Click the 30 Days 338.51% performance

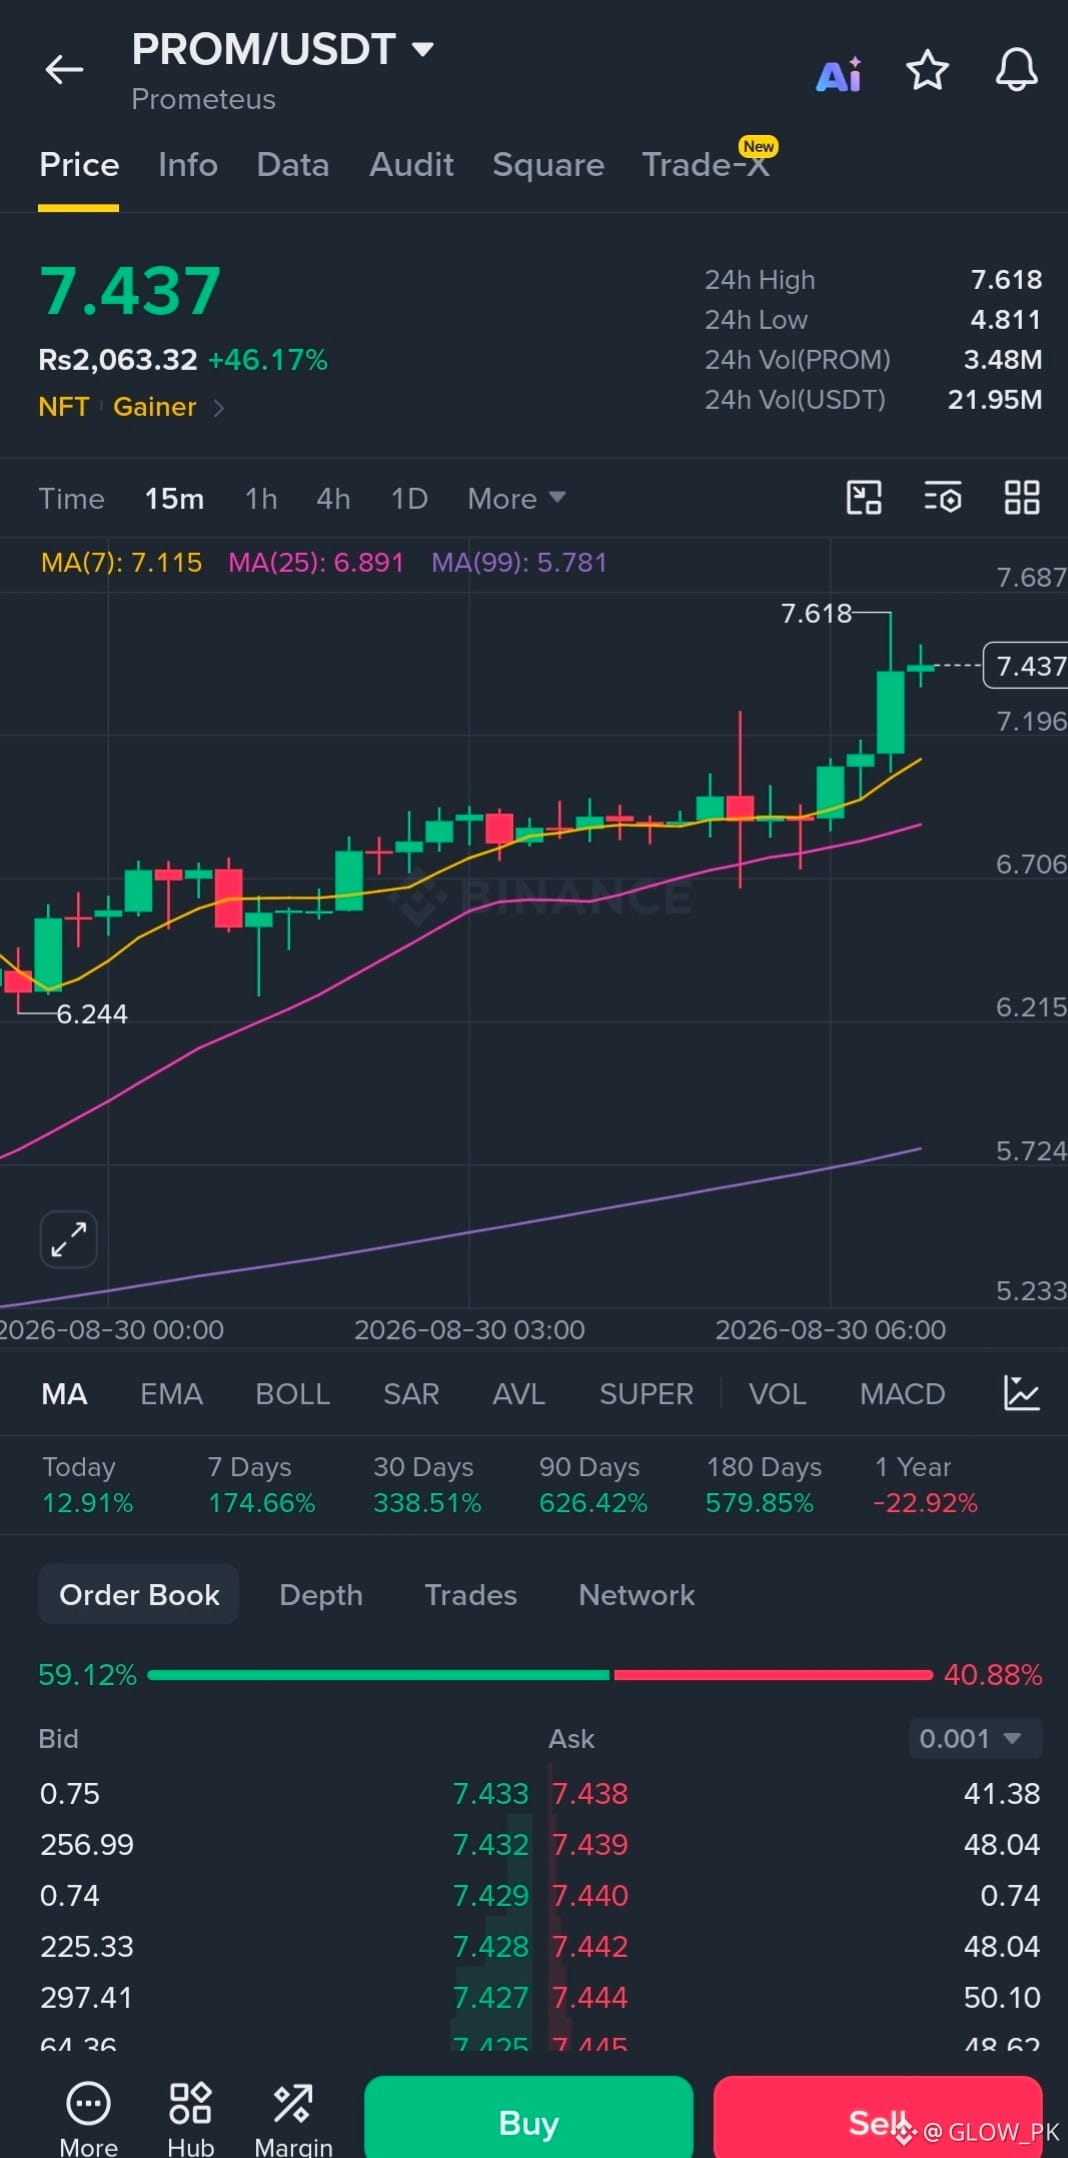pyautogui.click(x=427, y=1485)
